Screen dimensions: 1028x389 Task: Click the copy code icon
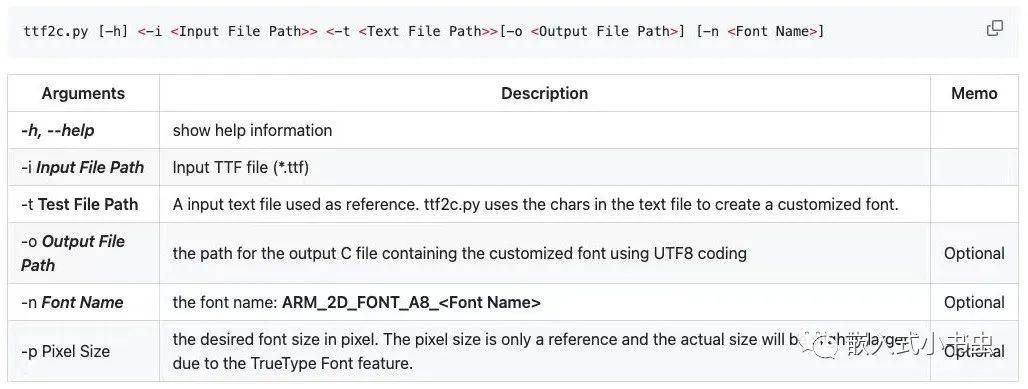pyautogui.click(x=995, y=29)
